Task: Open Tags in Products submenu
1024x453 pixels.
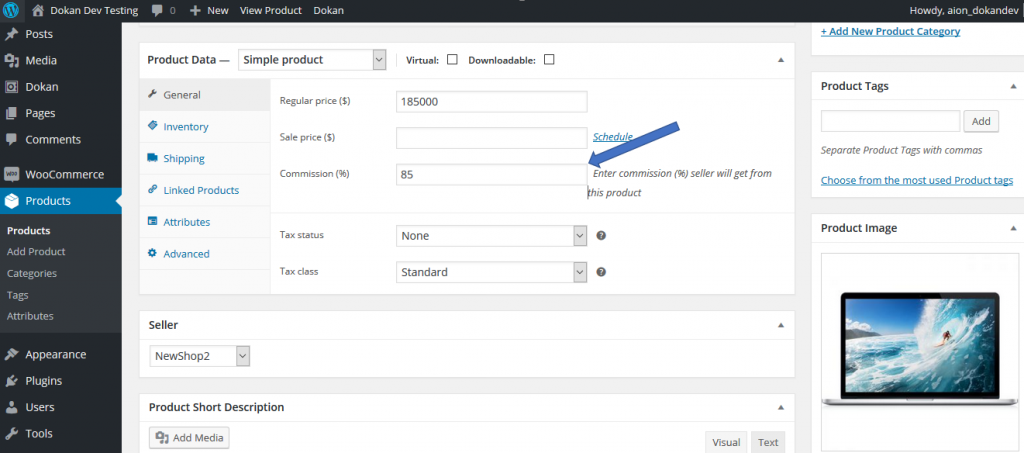Action: point(18,295)
